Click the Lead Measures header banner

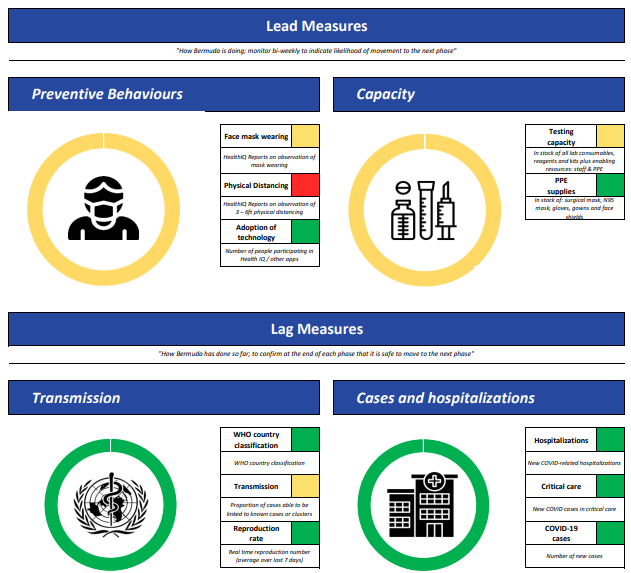[316, 26]
